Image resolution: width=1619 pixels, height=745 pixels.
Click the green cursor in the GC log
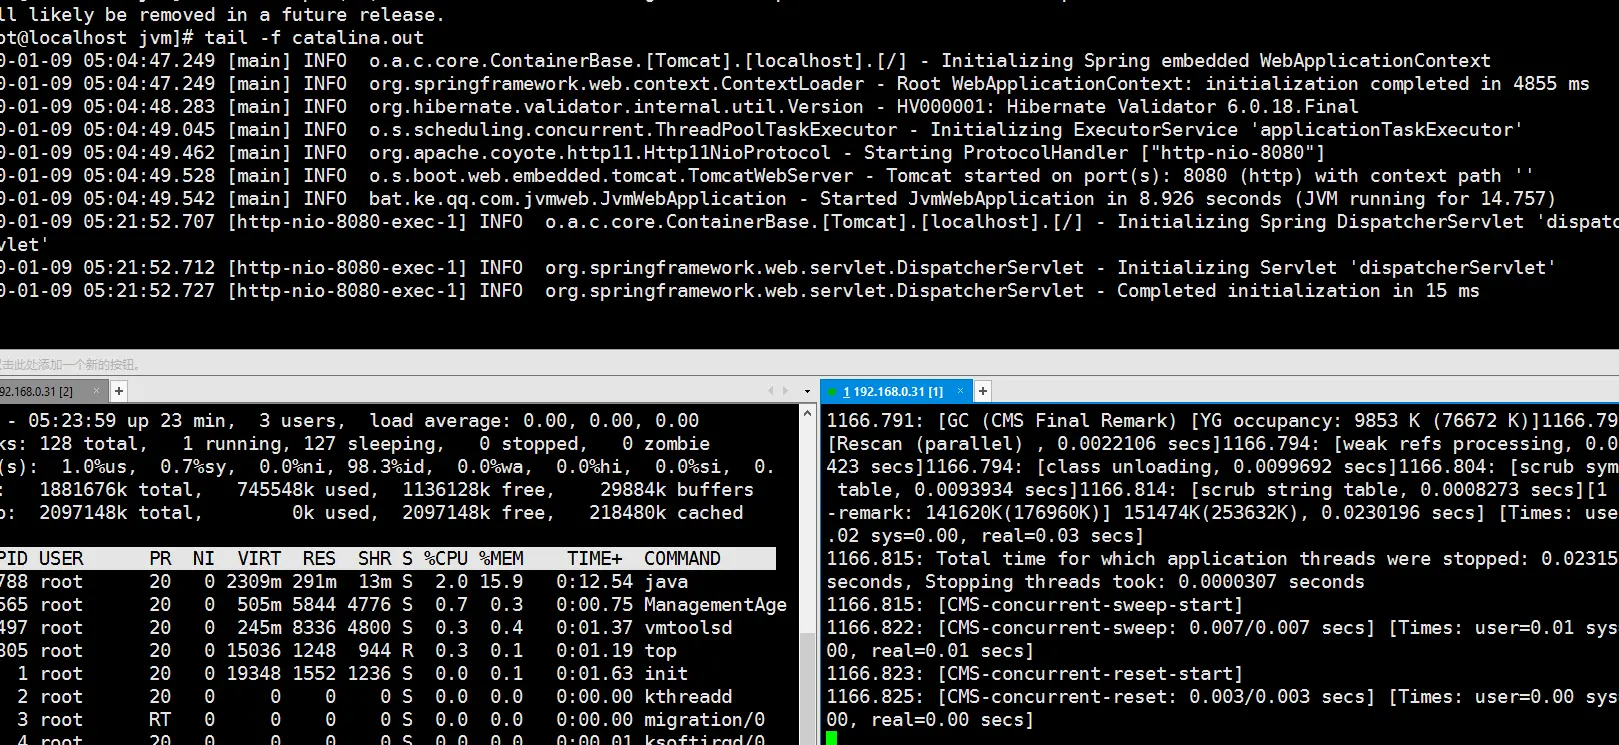click(x=832, y=739)
